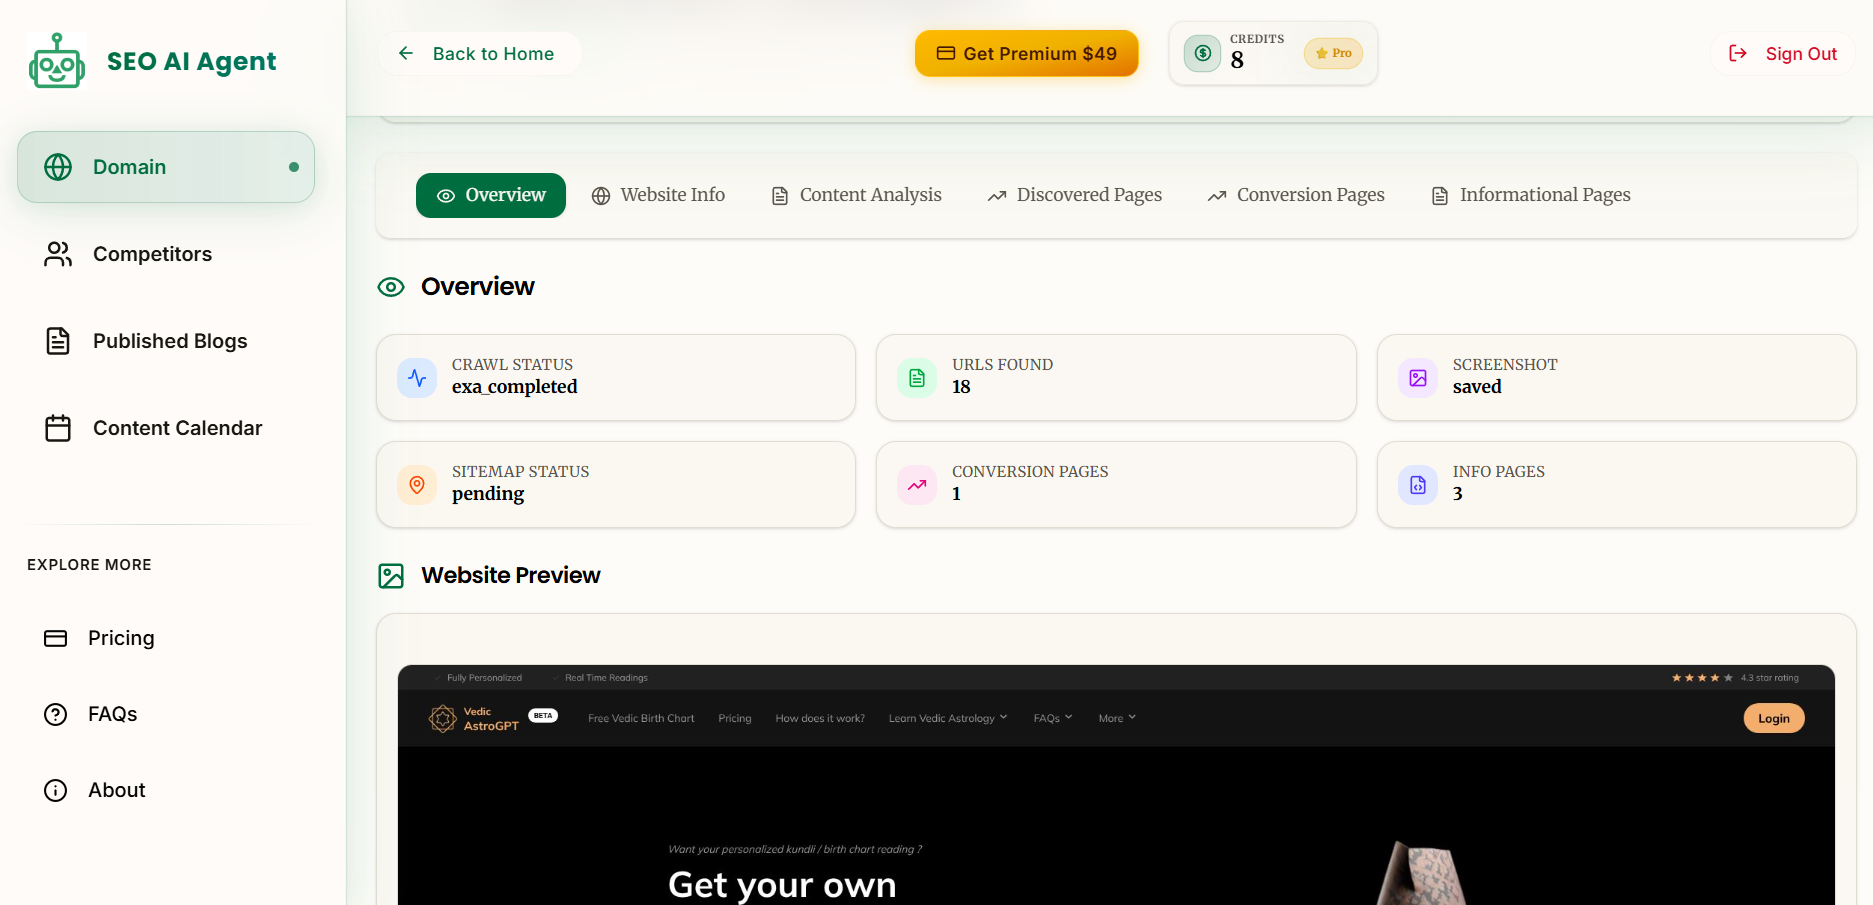Click the Sitemap Status pin icon
This screenshot has width=1873, height=905.
tap(417, 484)
